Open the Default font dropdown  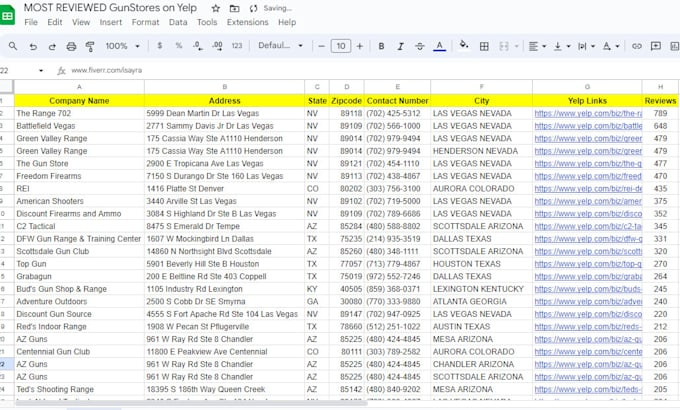[x=280, y=46]
